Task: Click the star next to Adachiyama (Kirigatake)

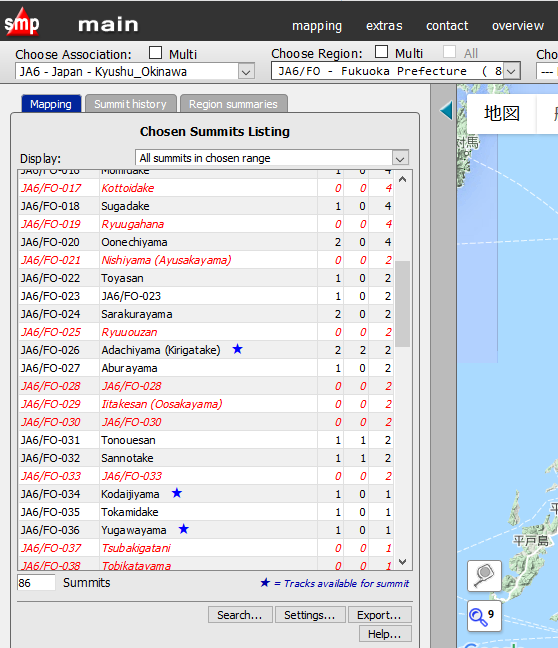Action: (x=237, y=349)
